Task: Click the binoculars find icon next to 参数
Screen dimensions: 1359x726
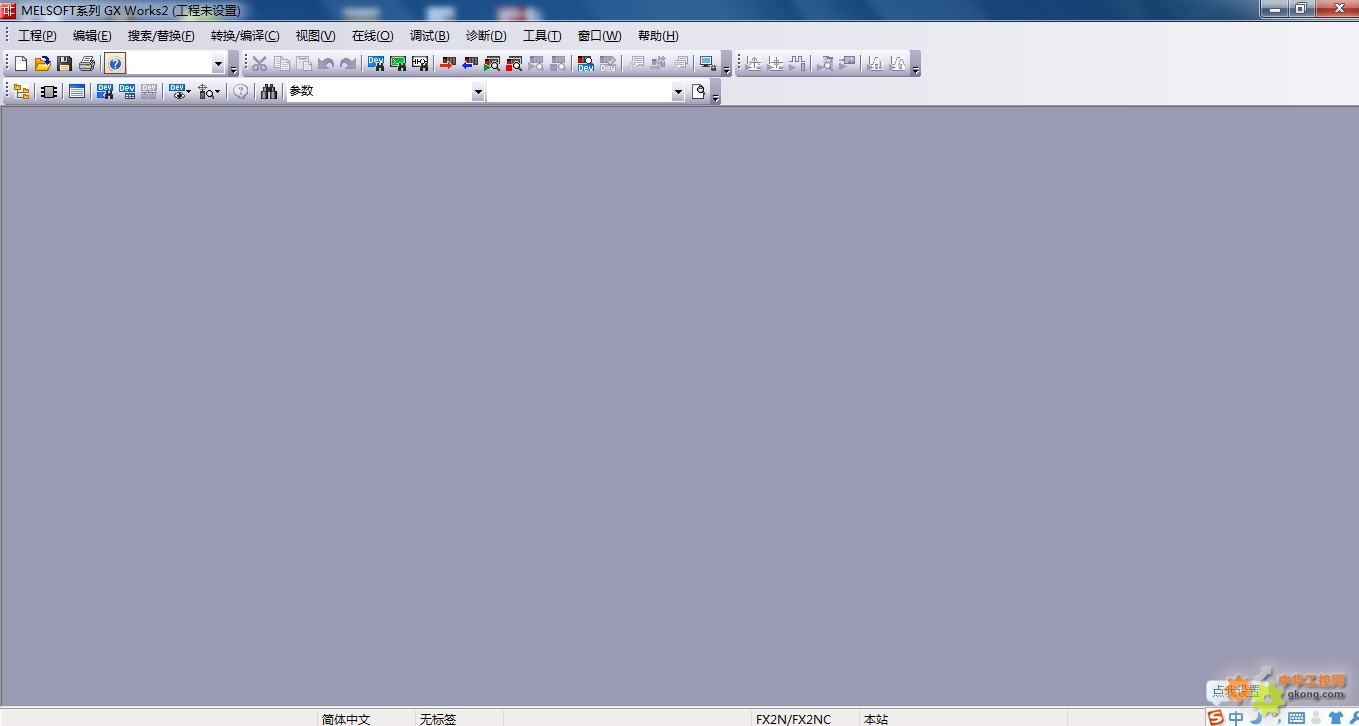Action: pyautogui.click(x=269, y=92)
